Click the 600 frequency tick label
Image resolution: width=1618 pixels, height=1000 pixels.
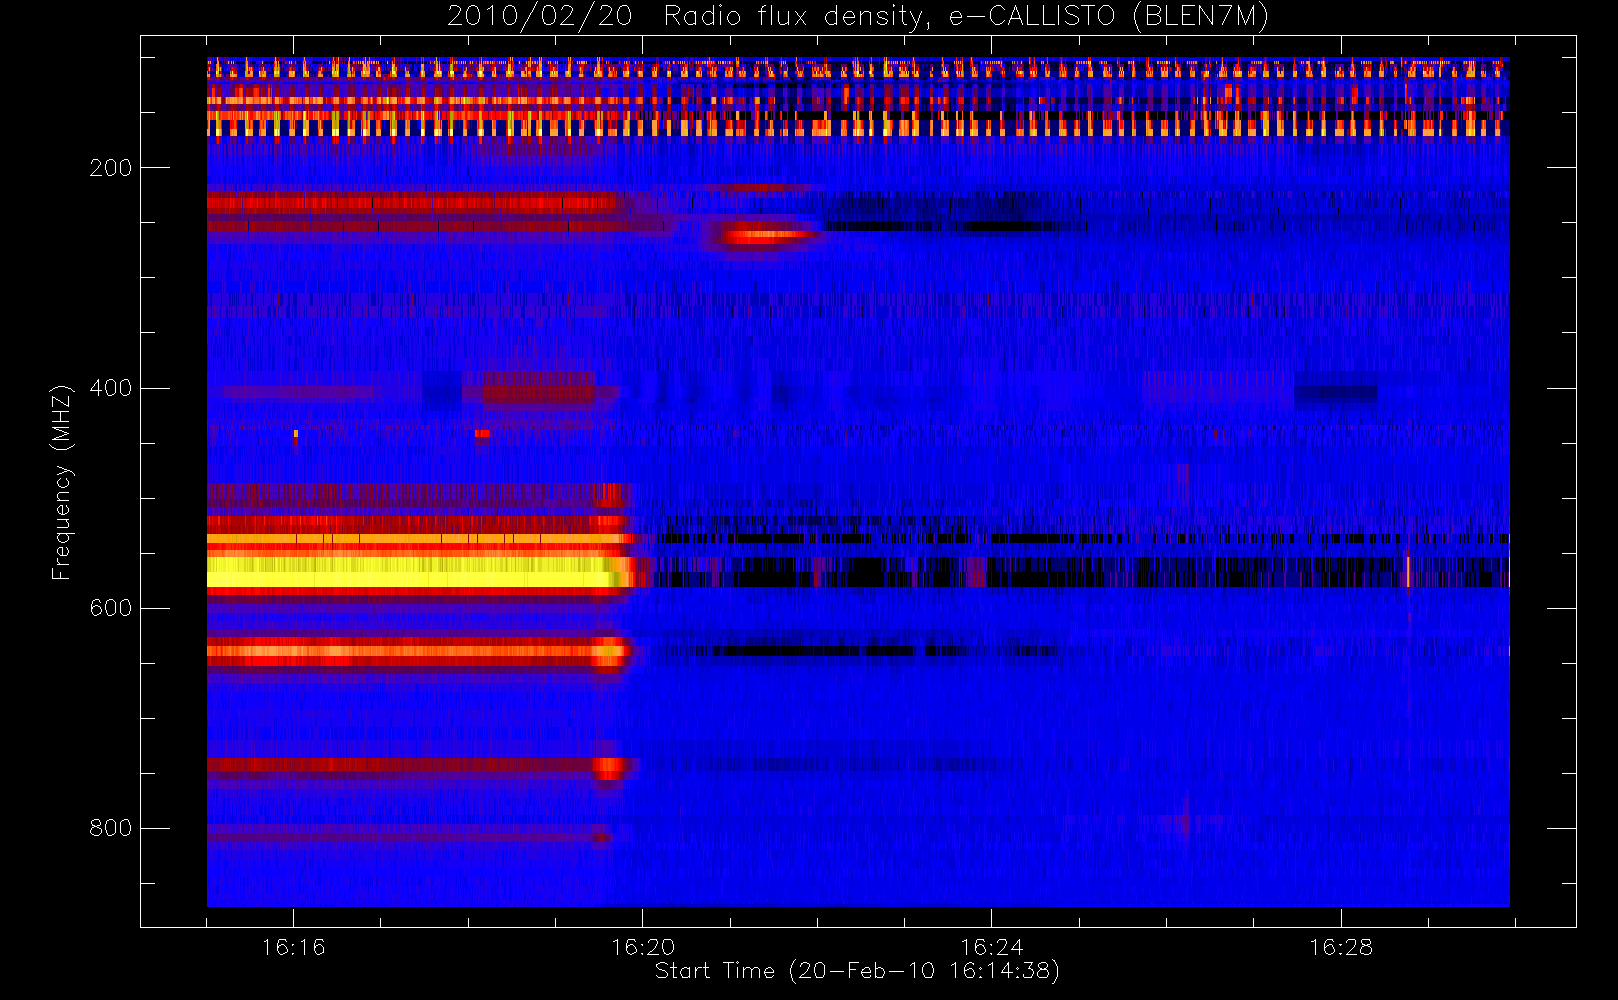pyautogui.click(x=111, y=608)
